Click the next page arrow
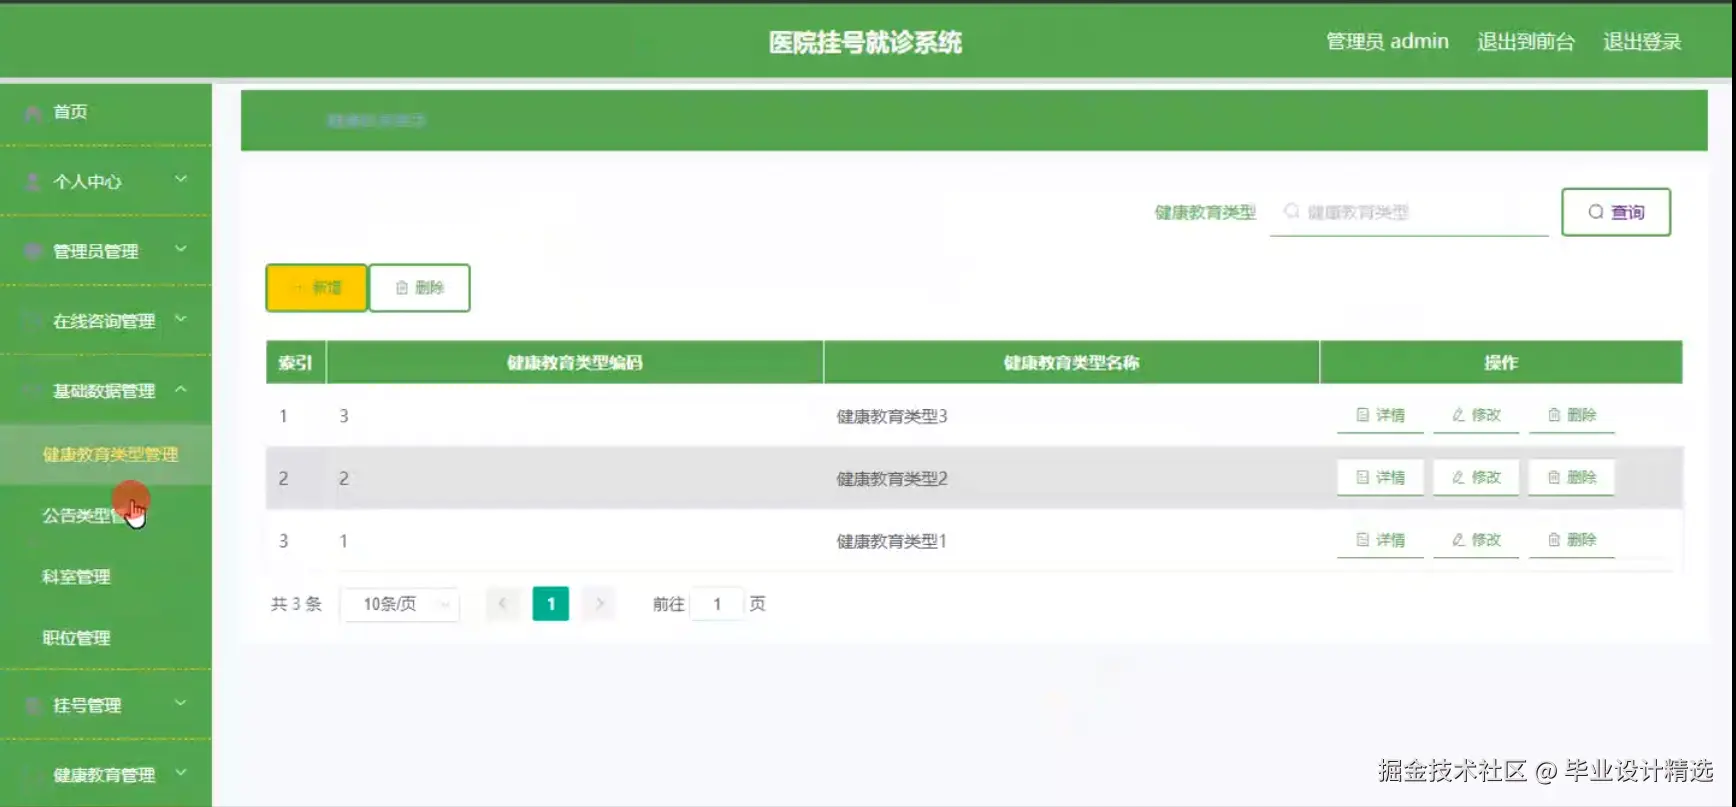Image resolution: width=1736 pixels, height=807 pixels. click(599, 603)
